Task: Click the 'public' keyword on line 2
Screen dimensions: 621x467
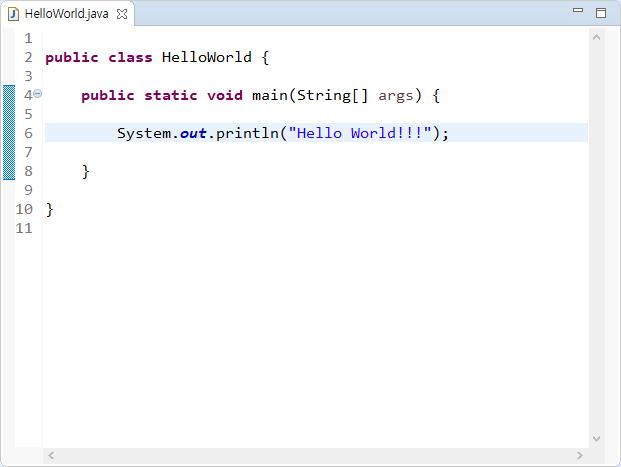Action: point(72,58)
